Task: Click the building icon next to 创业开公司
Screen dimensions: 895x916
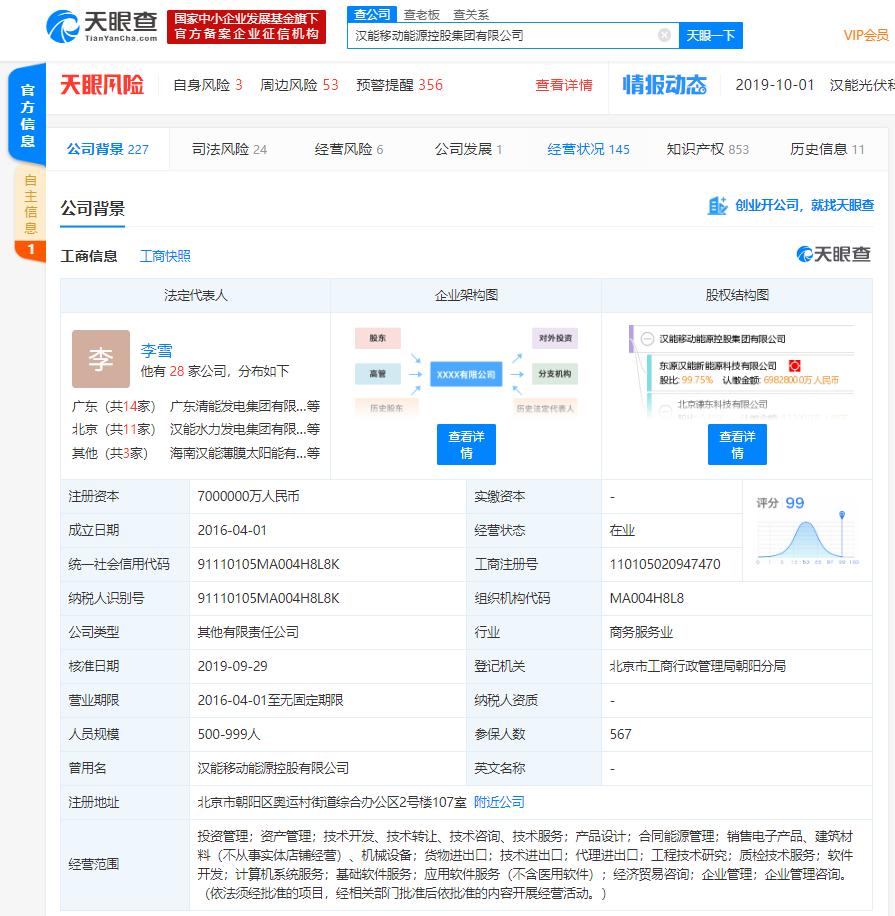Action: 717,206
